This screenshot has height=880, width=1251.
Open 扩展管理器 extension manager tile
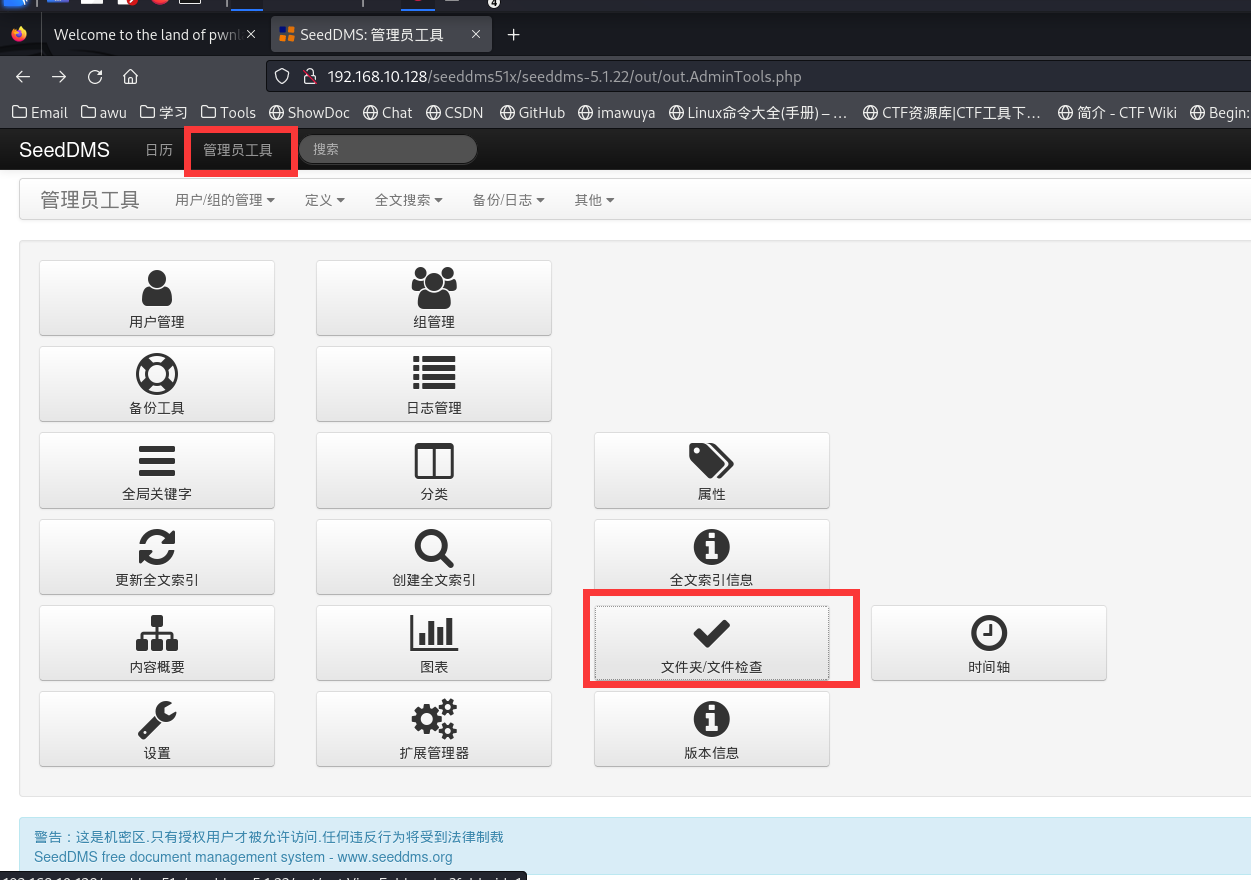pyautogui.click(x=433, y=729)
